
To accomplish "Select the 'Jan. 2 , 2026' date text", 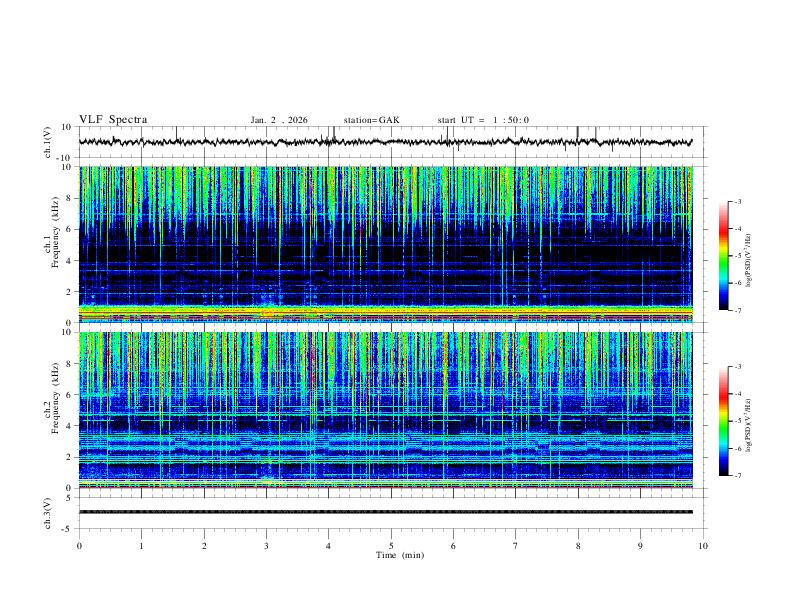I will 279,120.
